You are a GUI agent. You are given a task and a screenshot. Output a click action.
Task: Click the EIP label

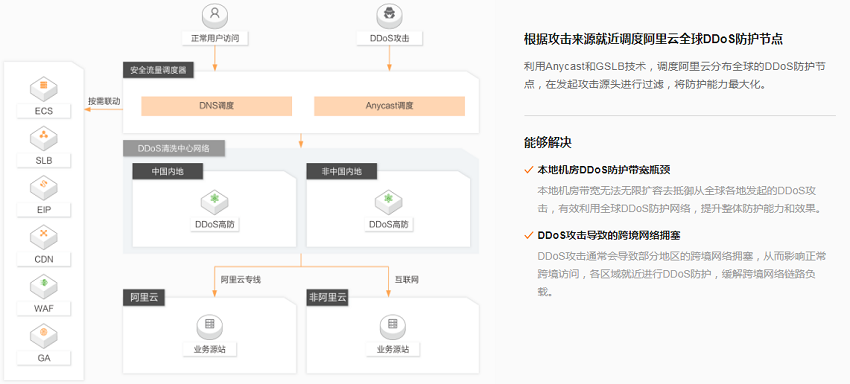pos(44,210)
